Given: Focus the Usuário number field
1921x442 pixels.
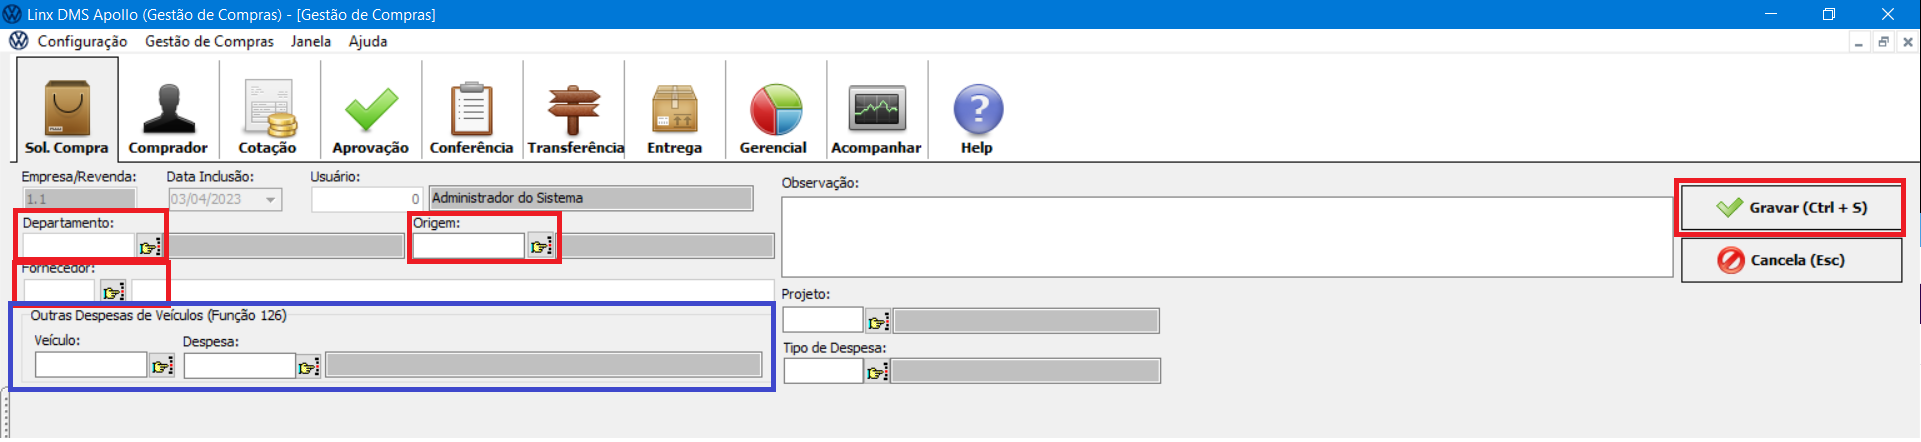Looking at the screenshot, I should pos(366,199).
